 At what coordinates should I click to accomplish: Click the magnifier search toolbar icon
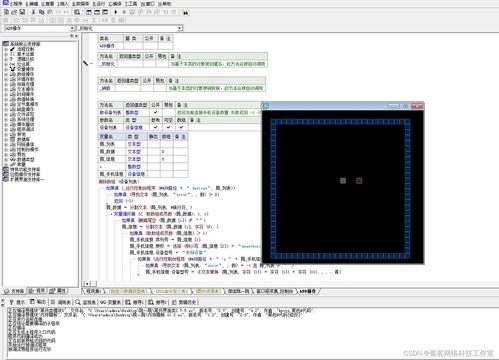77,12
